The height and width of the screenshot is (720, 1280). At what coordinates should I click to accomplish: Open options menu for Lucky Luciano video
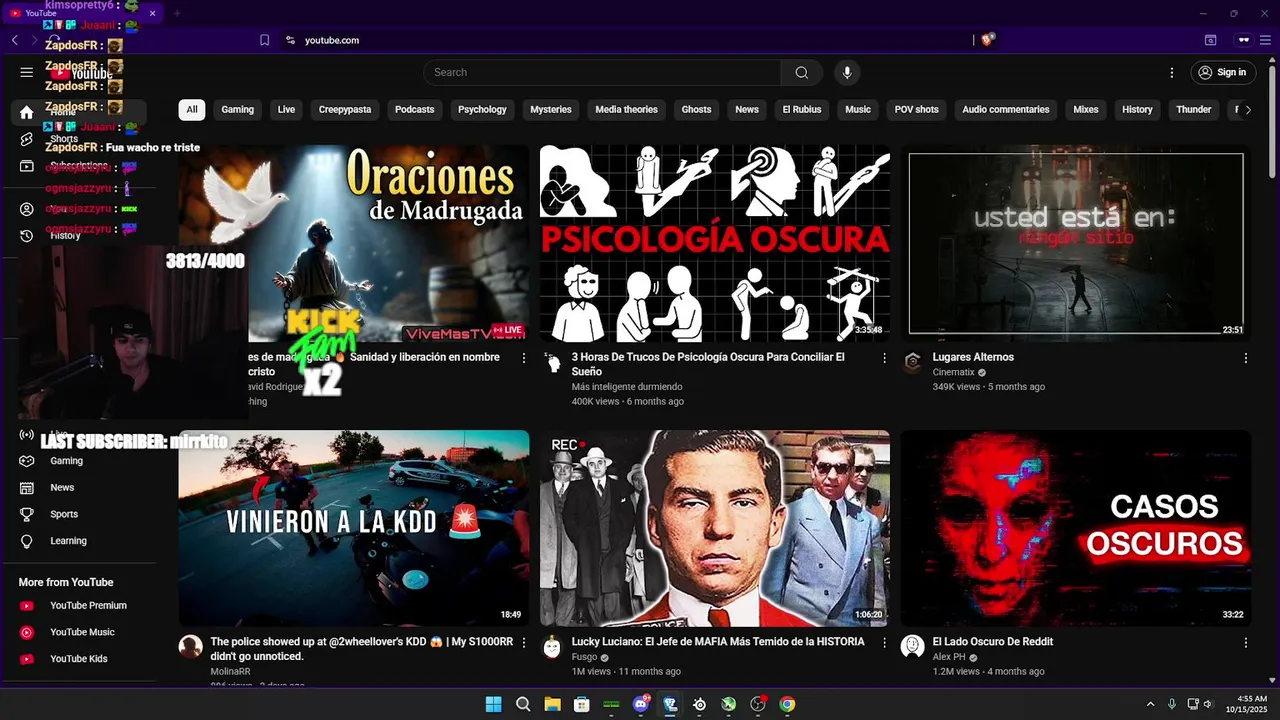884,643
